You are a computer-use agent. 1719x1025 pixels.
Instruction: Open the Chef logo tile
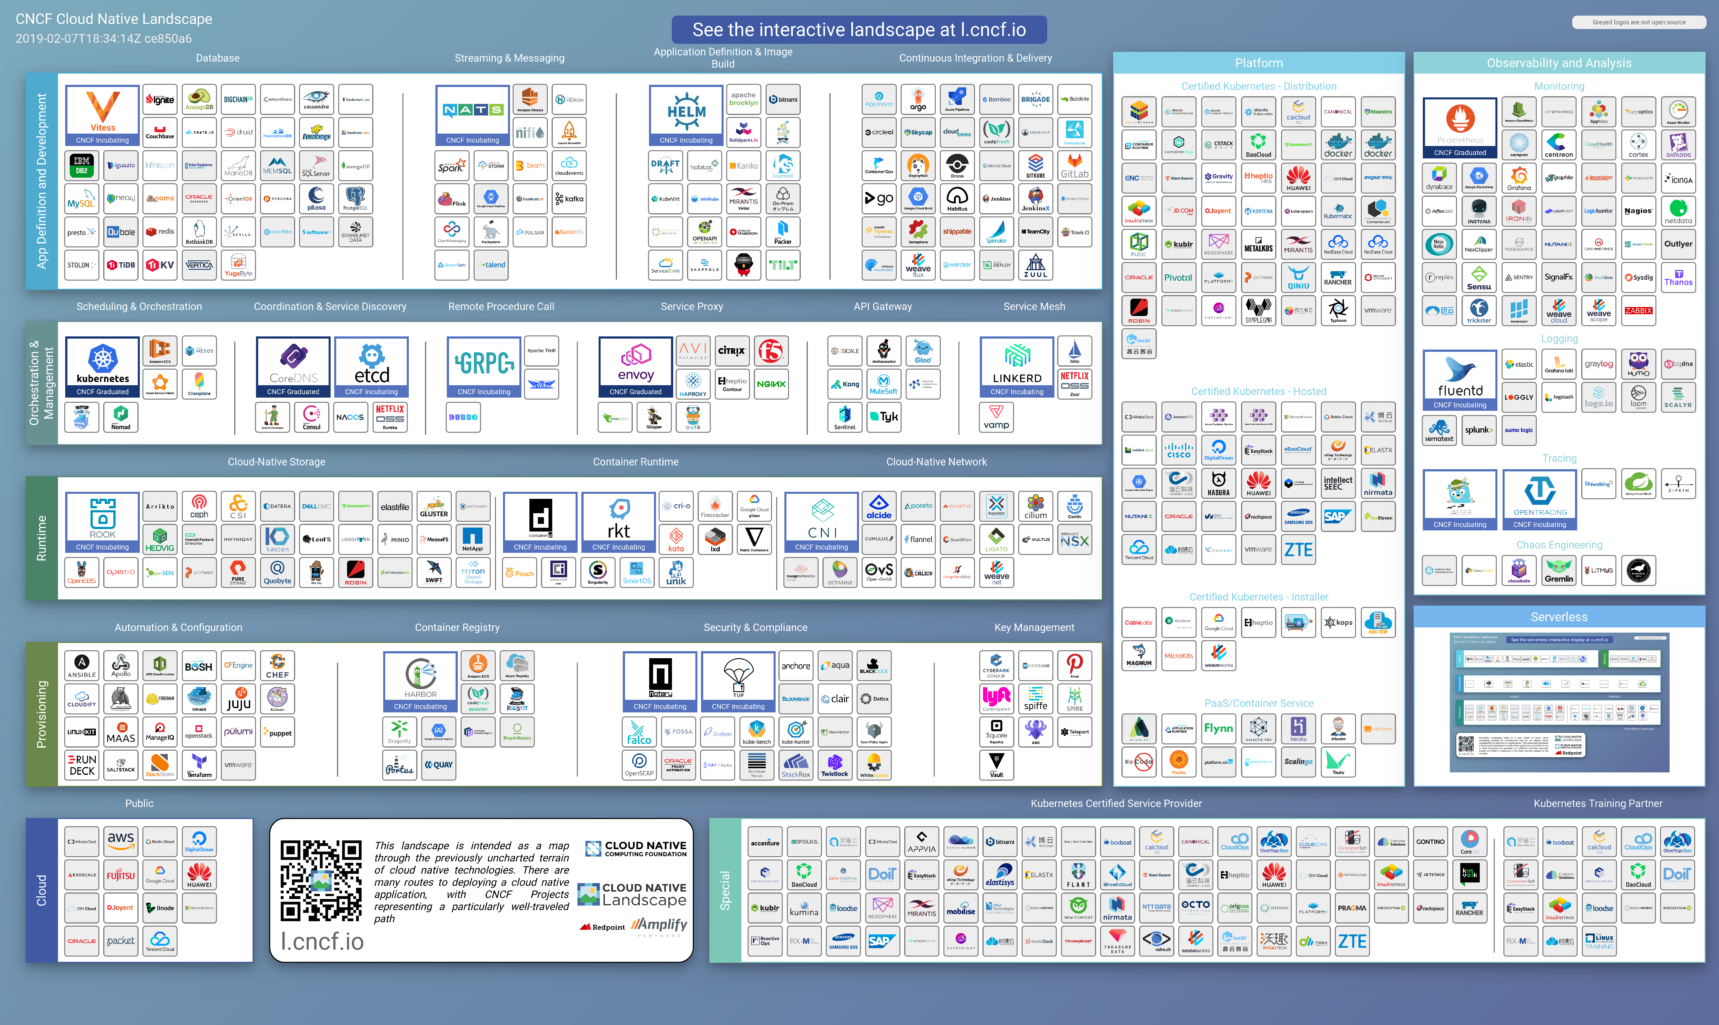point(278,666)
